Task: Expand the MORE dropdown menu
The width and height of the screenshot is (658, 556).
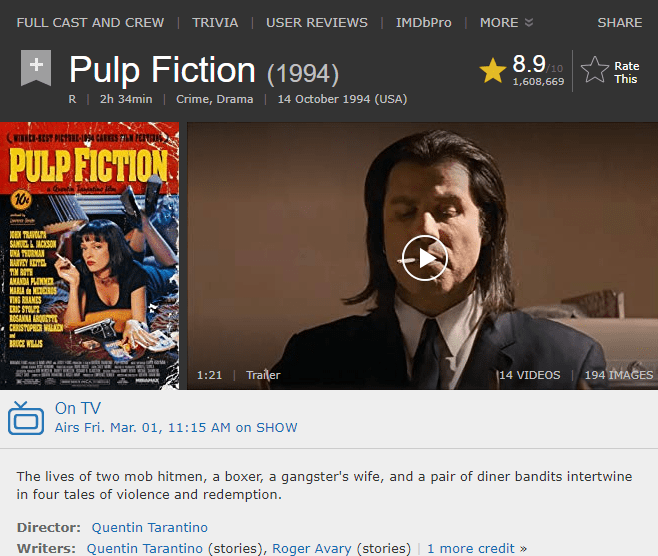Action: [x=506, y=22]
